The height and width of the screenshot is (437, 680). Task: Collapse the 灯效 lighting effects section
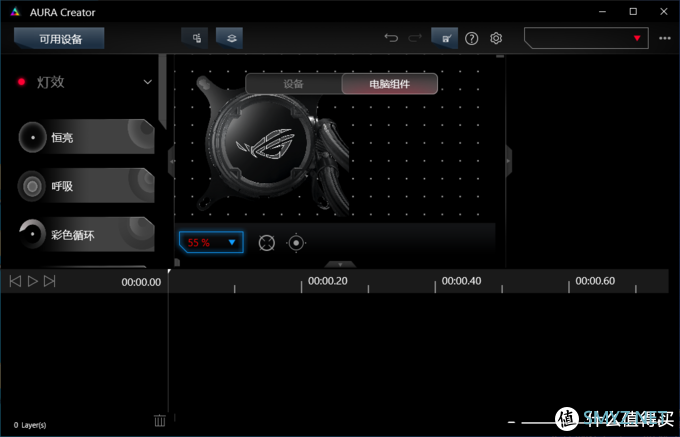pyautogui.click(x=148, y=82)
